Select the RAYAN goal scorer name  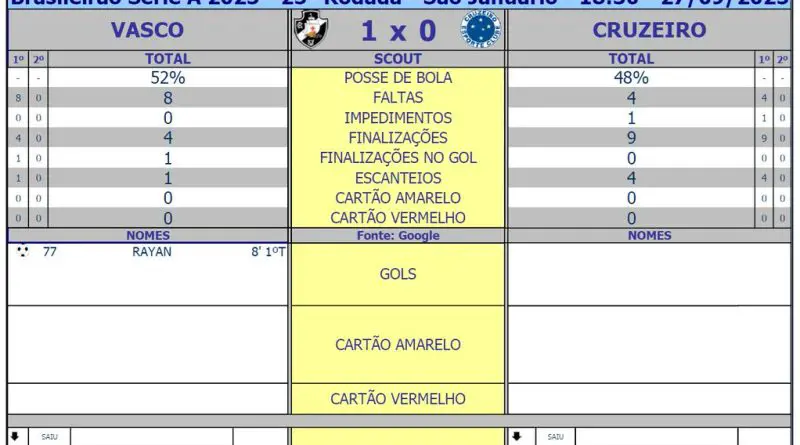pyautogui.click(x=152, y=252)
